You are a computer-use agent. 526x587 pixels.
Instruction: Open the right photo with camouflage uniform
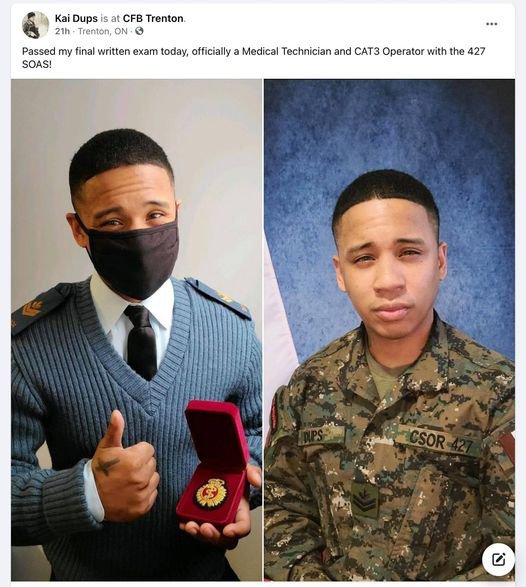(389, 330)
